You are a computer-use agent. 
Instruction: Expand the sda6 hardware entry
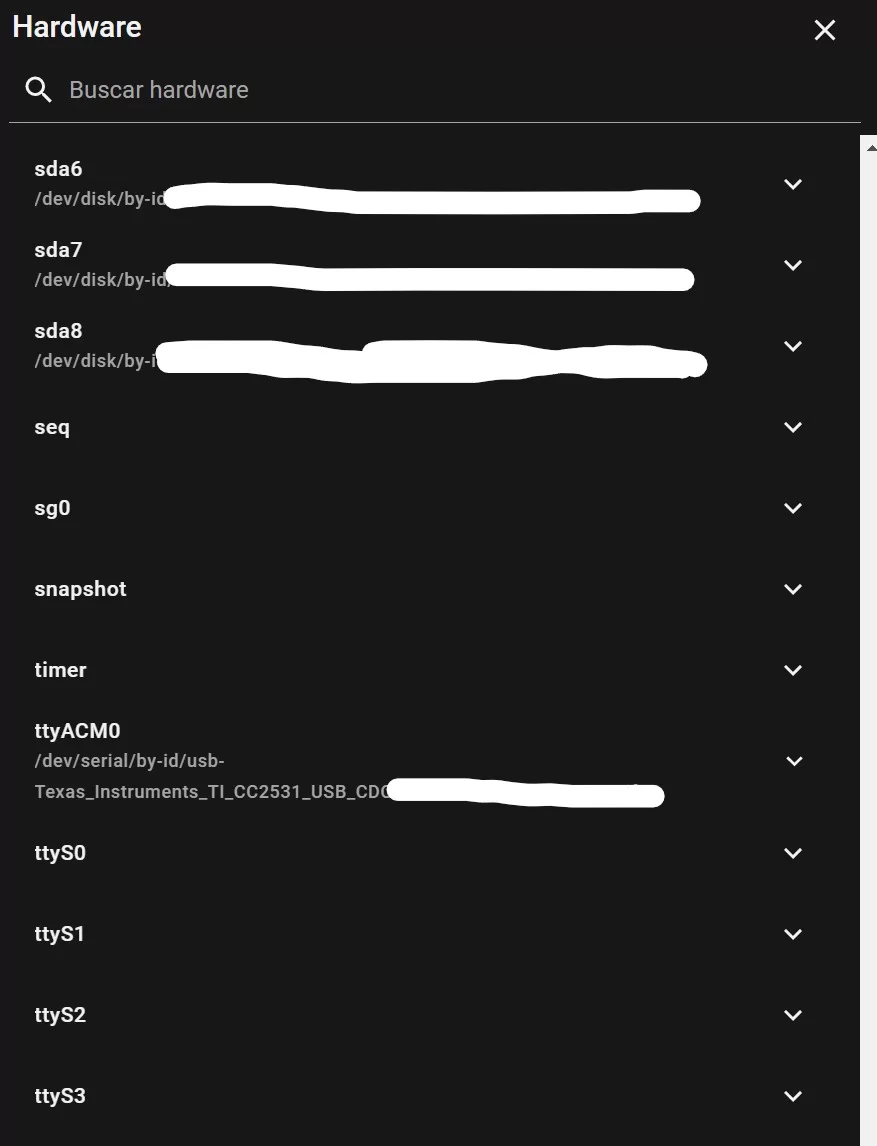[793, 184]
